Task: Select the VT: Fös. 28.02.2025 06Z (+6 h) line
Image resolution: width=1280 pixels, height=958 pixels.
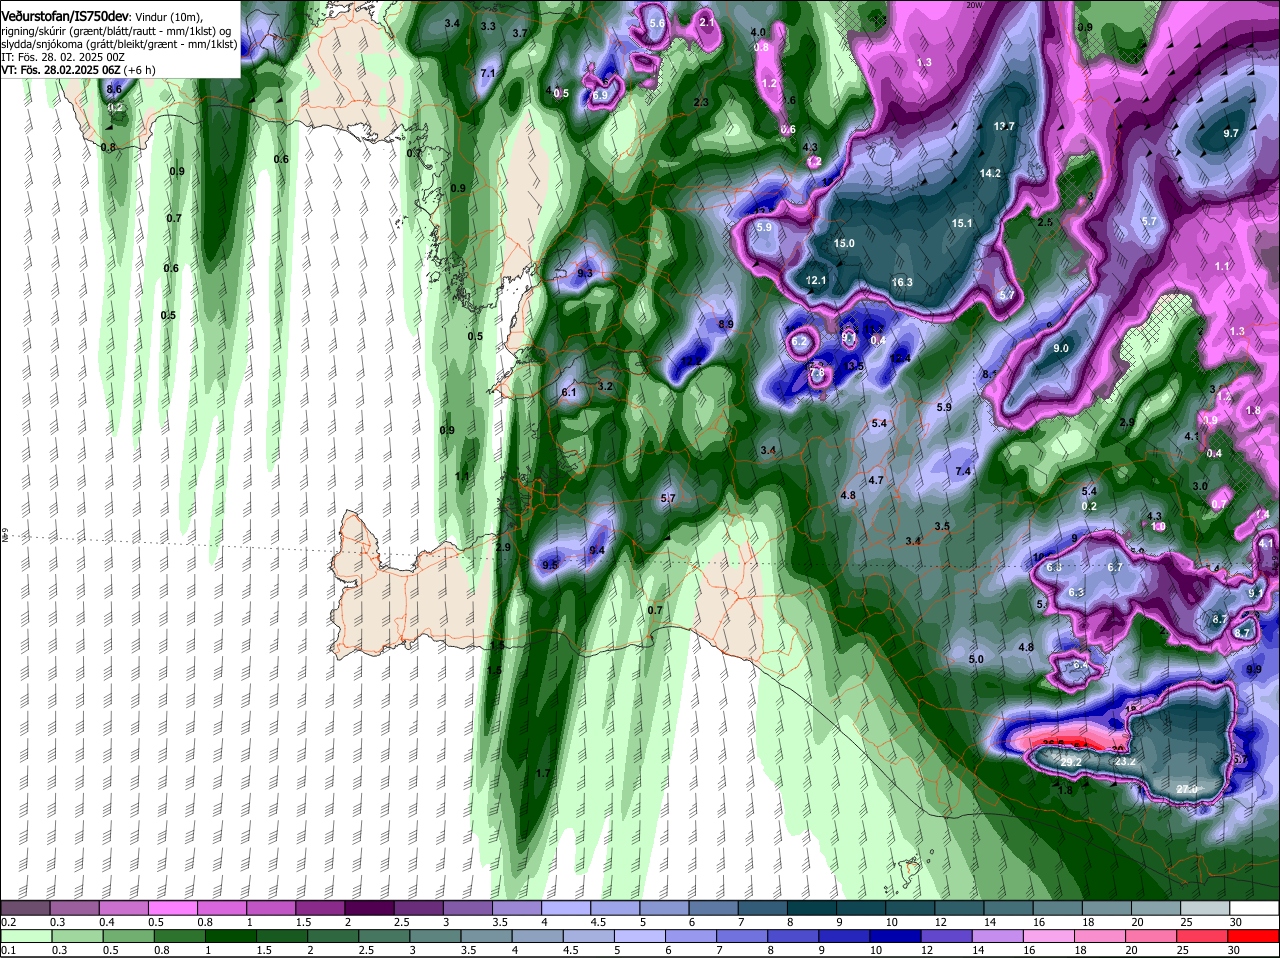Action: click(77, 71)
